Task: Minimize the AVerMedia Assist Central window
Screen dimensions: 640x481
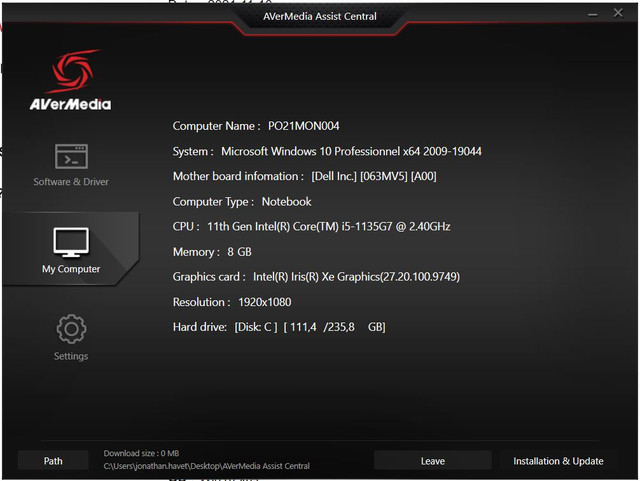Action: [x=591, y=14]
